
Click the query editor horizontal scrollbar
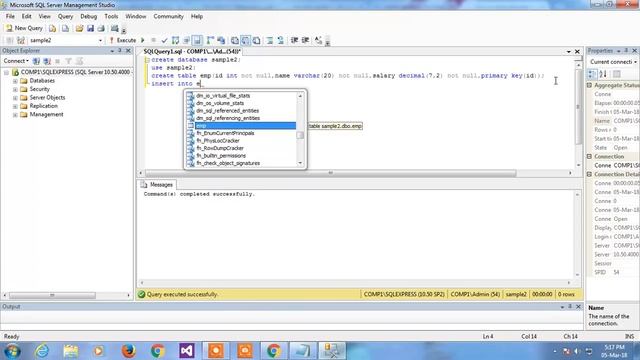(331, 173)
